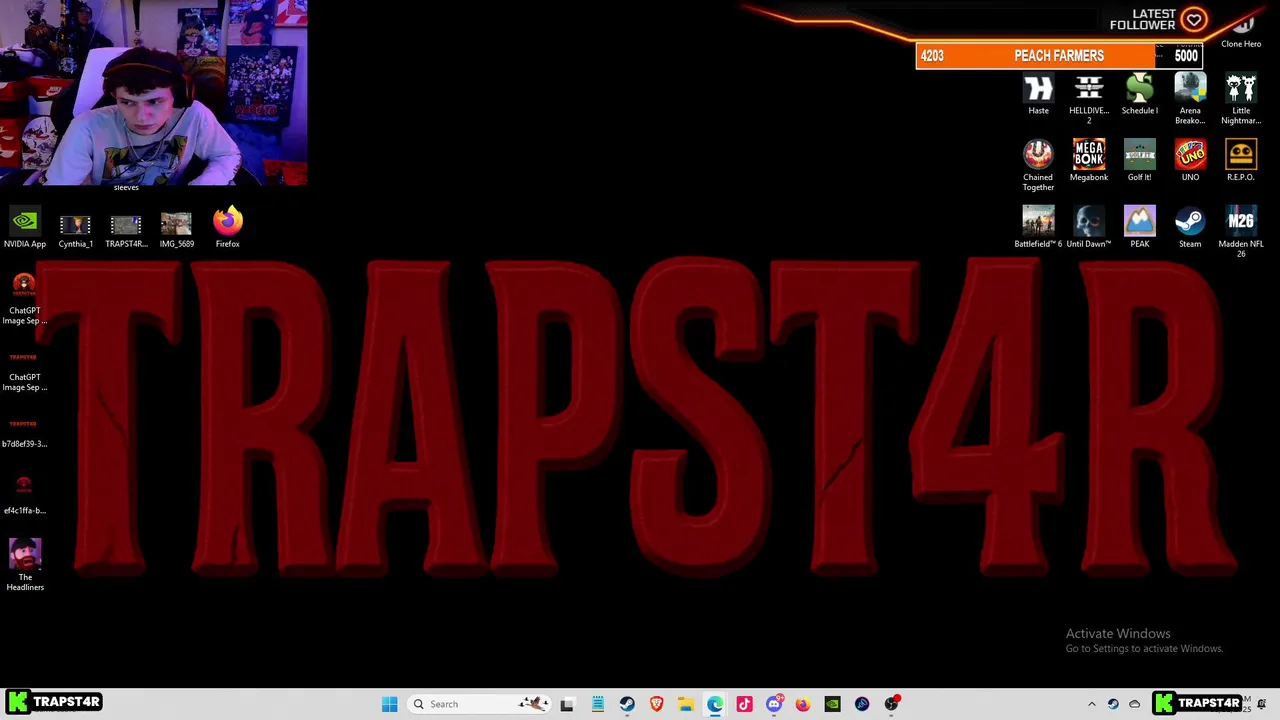Open the NVIDIA App desktop shortcut

tap(25, 228)
